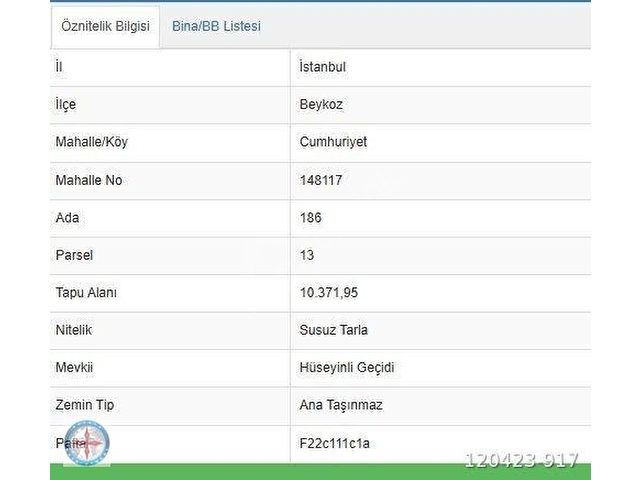
Task: Click the Susuz Tarla value
Action: point(333,330)
